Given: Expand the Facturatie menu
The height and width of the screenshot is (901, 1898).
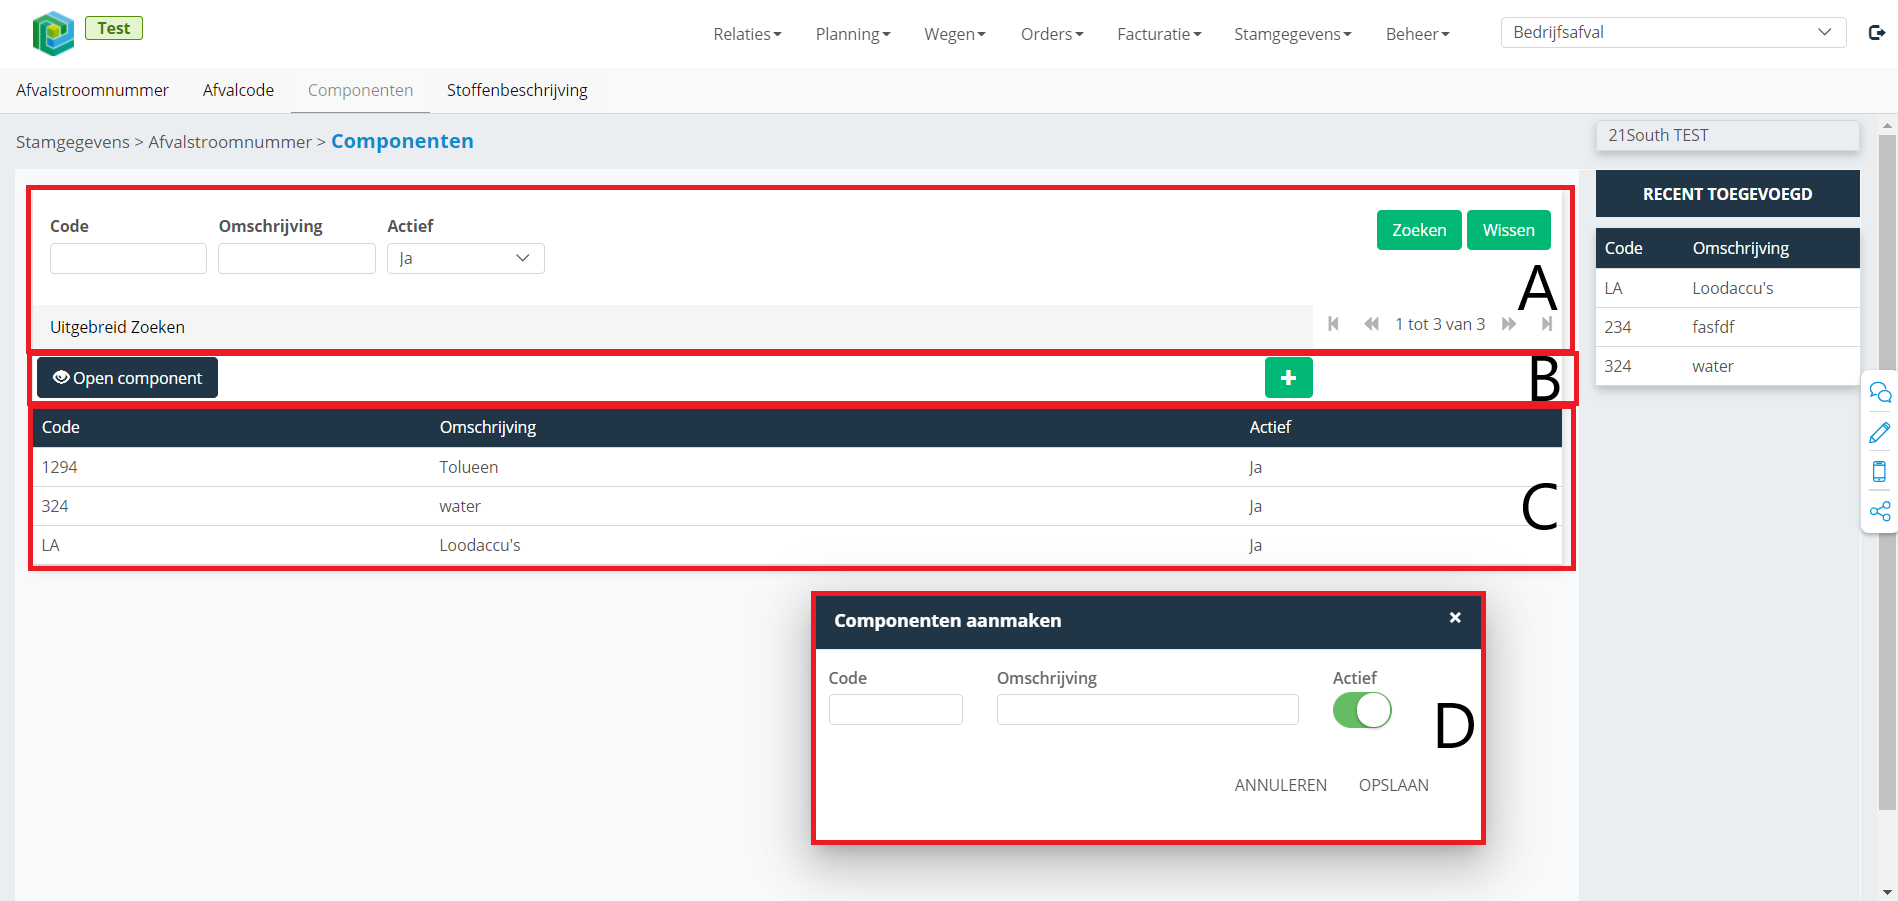Looking at the screenshot, I should (1159, 34).
